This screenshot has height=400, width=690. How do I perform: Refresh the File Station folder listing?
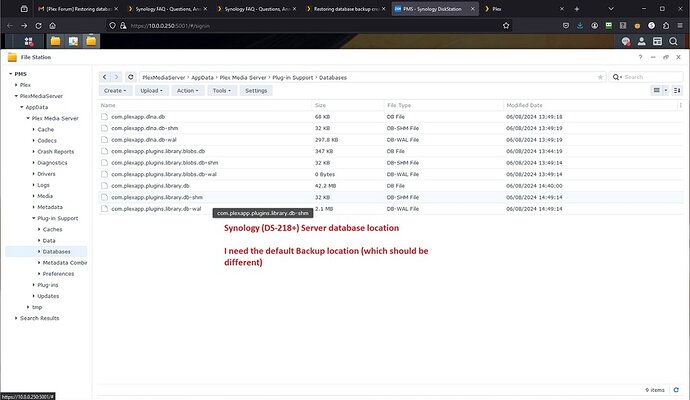[131, 77]
